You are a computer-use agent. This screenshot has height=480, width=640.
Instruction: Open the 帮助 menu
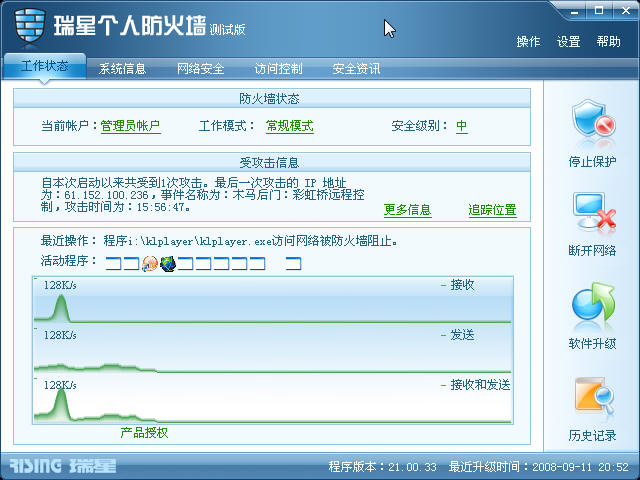click(608, 42)
